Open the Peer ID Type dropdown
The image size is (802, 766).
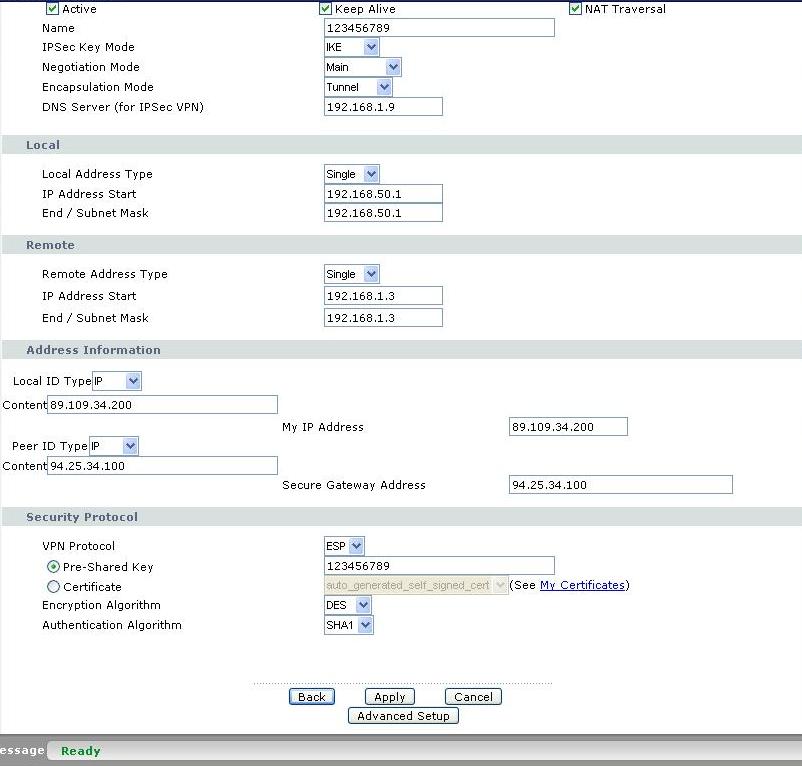click(x=114, y=446)
